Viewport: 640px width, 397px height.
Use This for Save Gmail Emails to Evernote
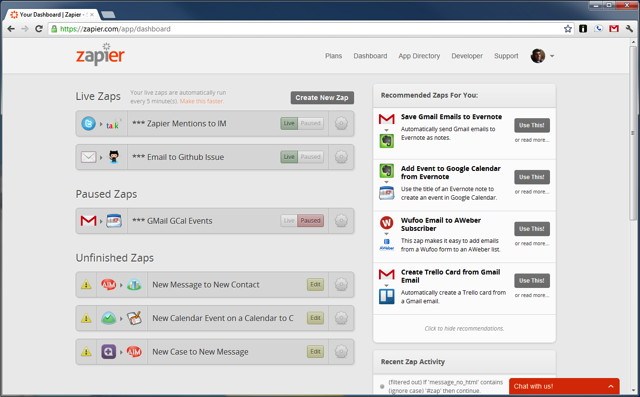pos(532,125)
